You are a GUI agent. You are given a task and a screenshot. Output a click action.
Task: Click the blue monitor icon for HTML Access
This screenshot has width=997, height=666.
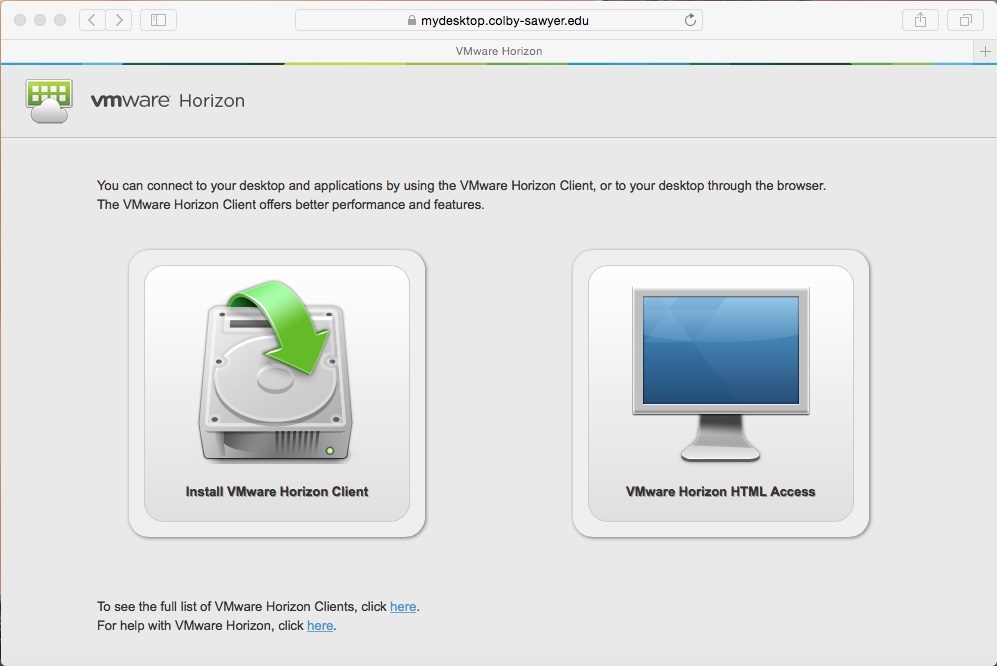pyautogui.click(x=719, y=350)
